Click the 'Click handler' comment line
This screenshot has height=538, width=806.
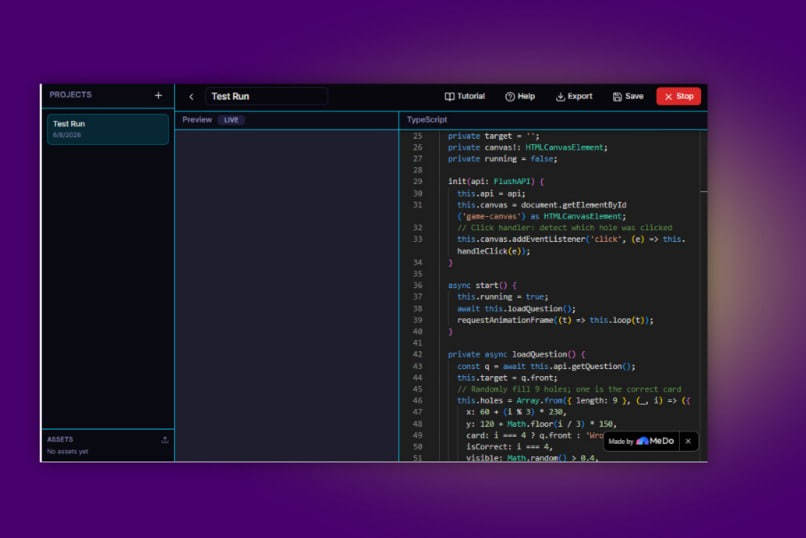(564, 228)
